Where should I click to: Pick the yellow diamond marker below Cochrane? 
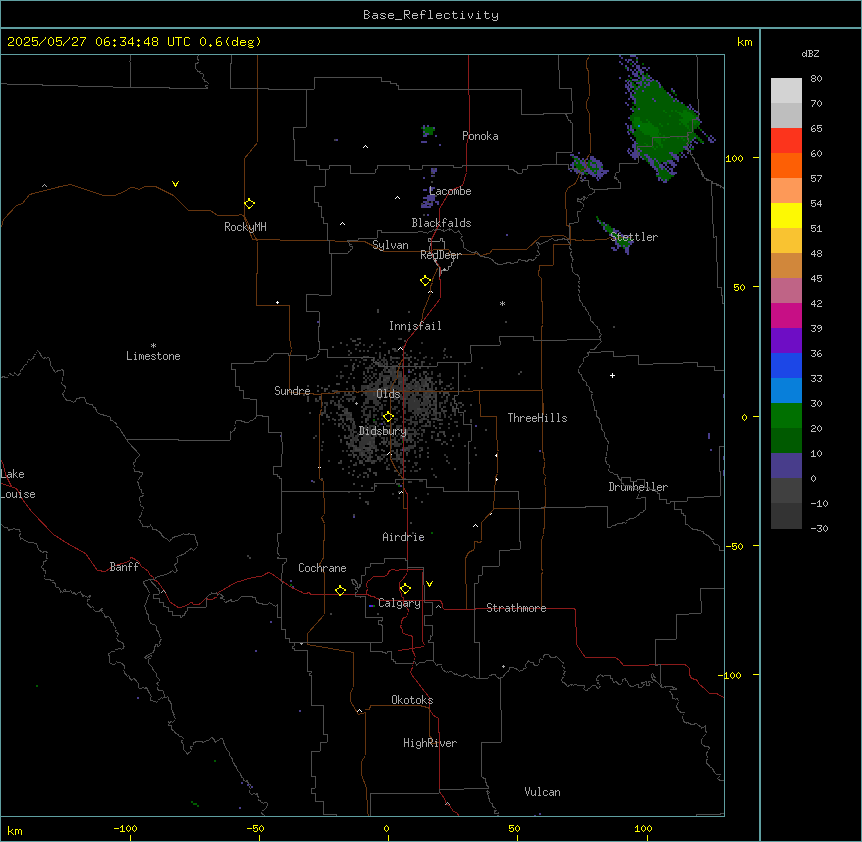click(340, 590)
